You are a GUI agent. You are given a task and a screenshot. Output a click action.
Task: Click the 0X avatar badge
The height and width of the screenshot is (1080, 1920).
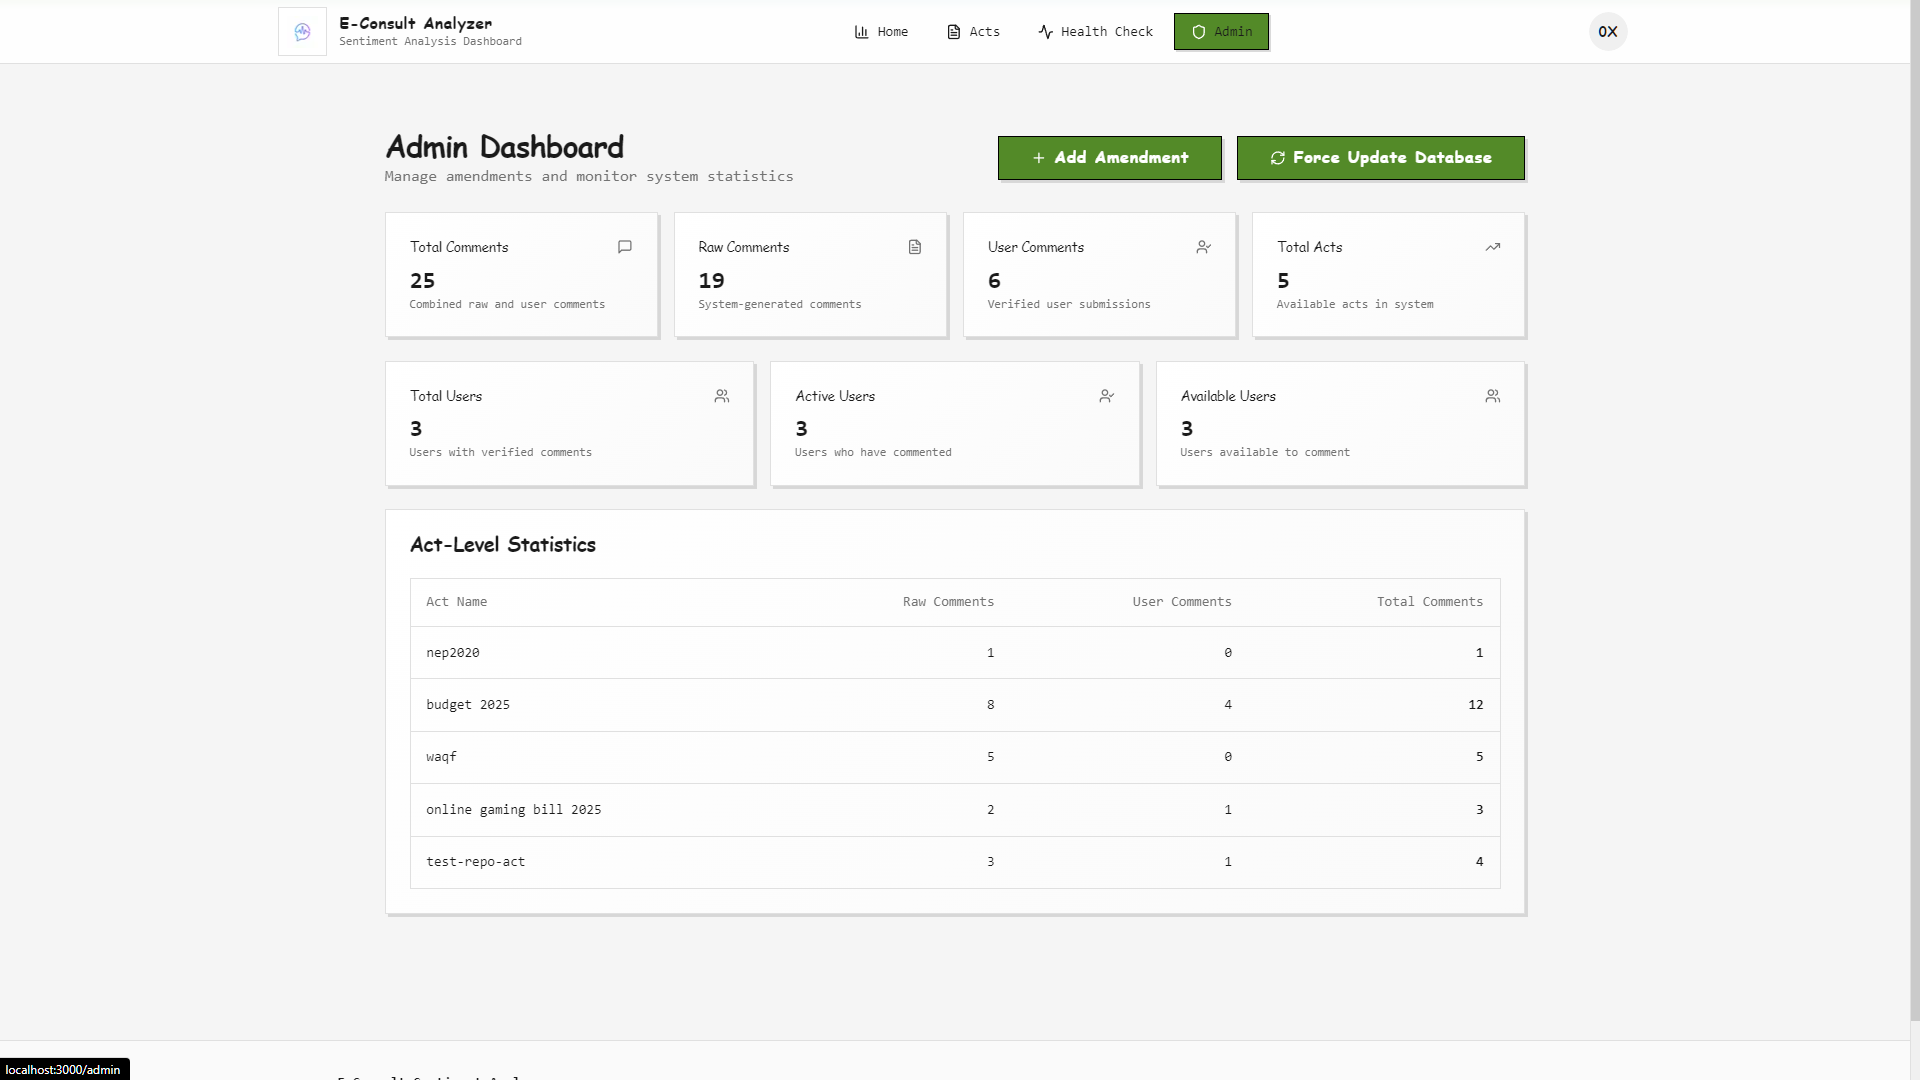pos(1607,31)
